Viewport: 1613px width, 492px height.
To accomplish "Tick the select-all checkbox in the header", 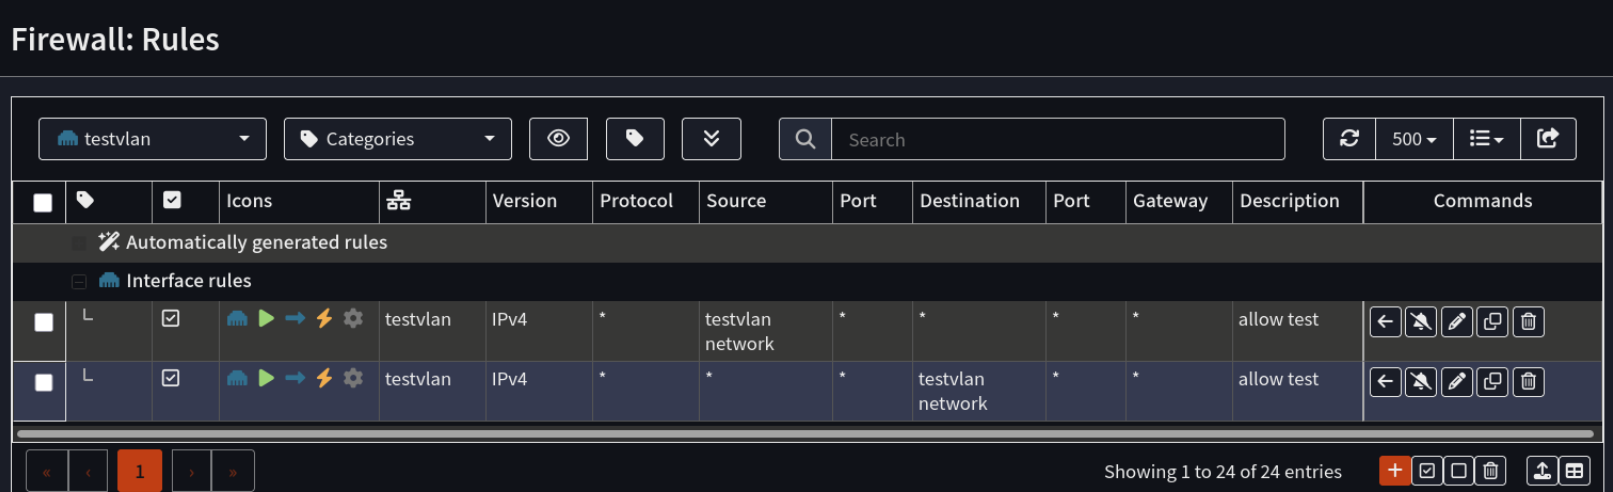I will [x=43, y=203].
